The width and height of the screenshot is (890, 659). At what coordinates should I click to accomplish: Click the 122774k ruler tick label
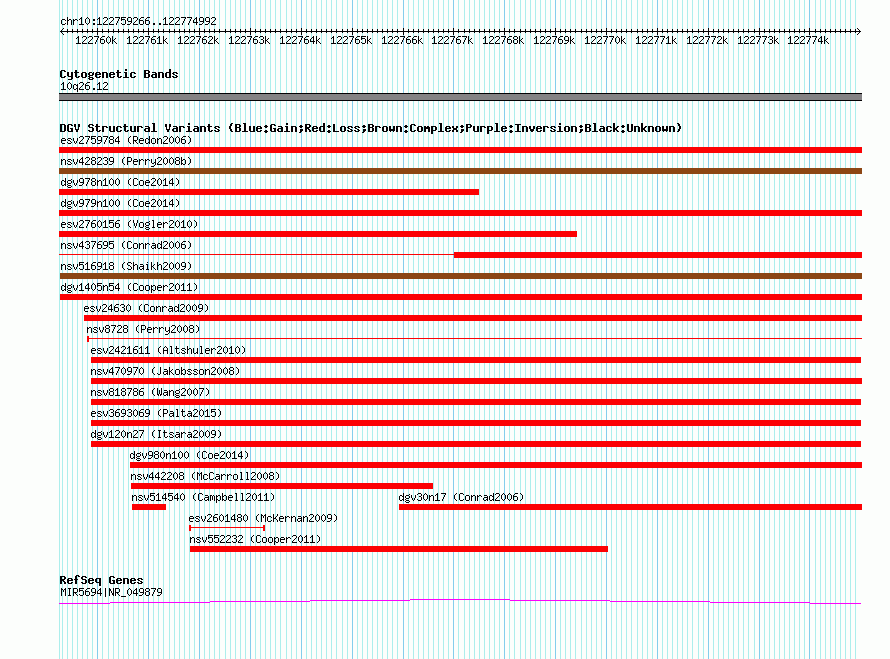click(808, 40)
